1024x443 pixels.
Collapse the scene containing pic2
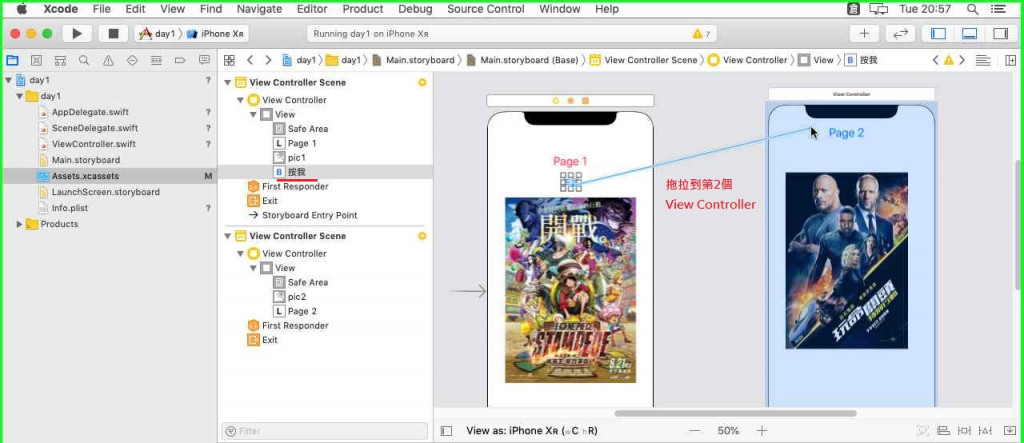click(227, 236)
